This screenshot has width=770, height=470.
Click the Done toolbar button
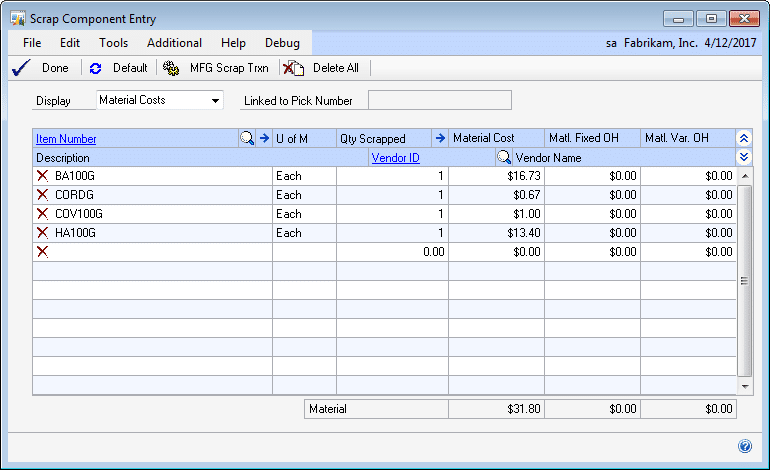tap(42, 68)
